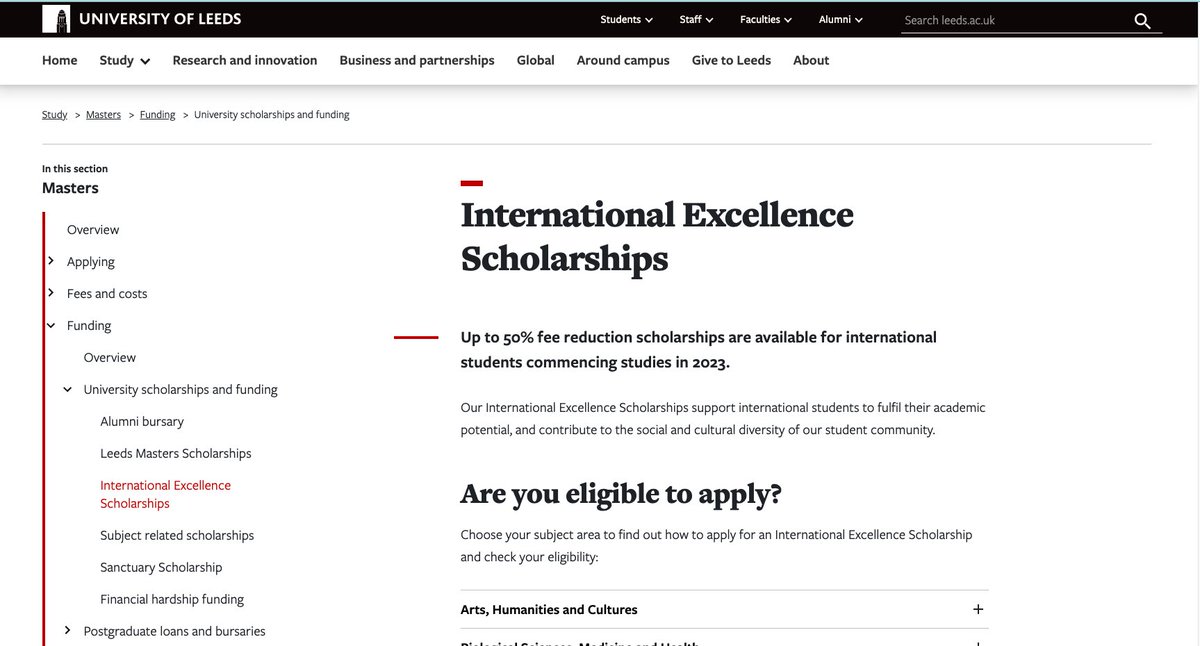Screen dimensions: 1200x646
Task: Expand the Fees and costs chevron
Action: pyautogui.click(x=51, y=293)
